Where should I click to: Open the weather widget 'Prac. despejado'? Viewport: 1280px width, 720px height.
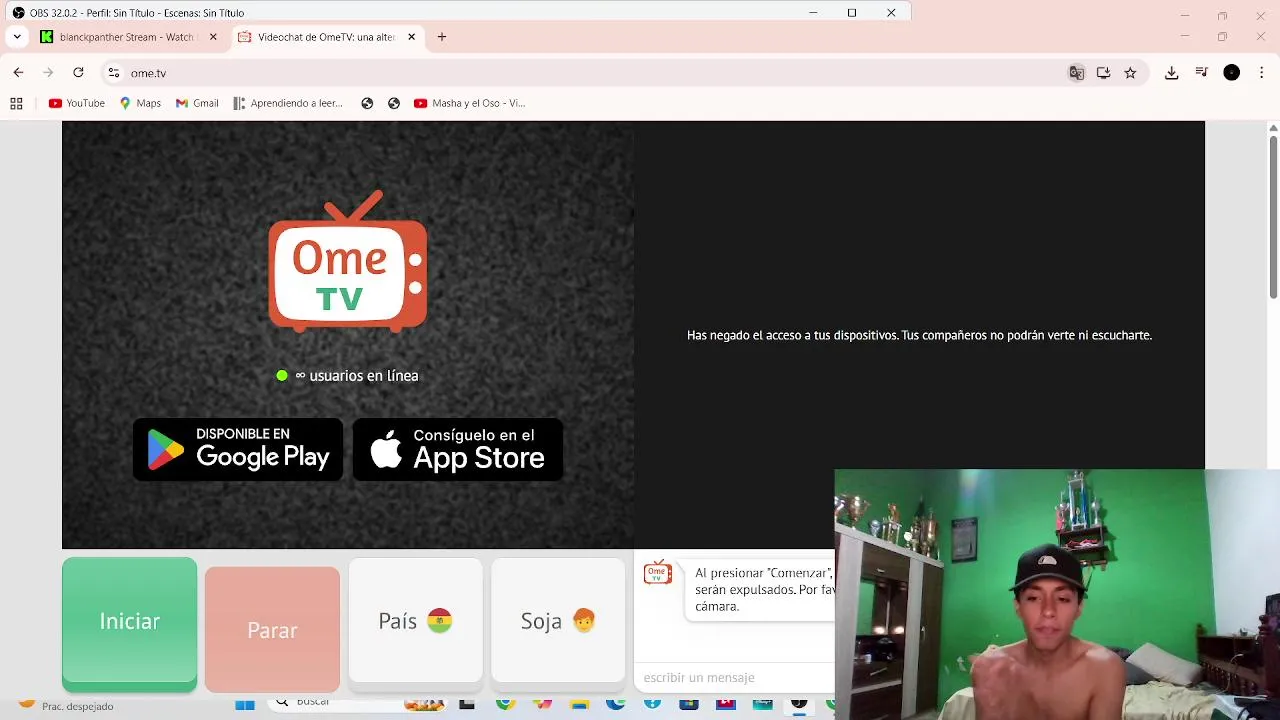pos(66,706)
